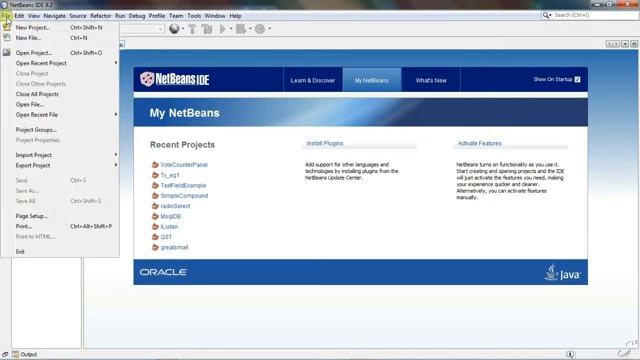Screen dimensions: 640x360
Task: Click the Debug Project toolbar icon
Action: pyautogui.click(x=241, y=29)
